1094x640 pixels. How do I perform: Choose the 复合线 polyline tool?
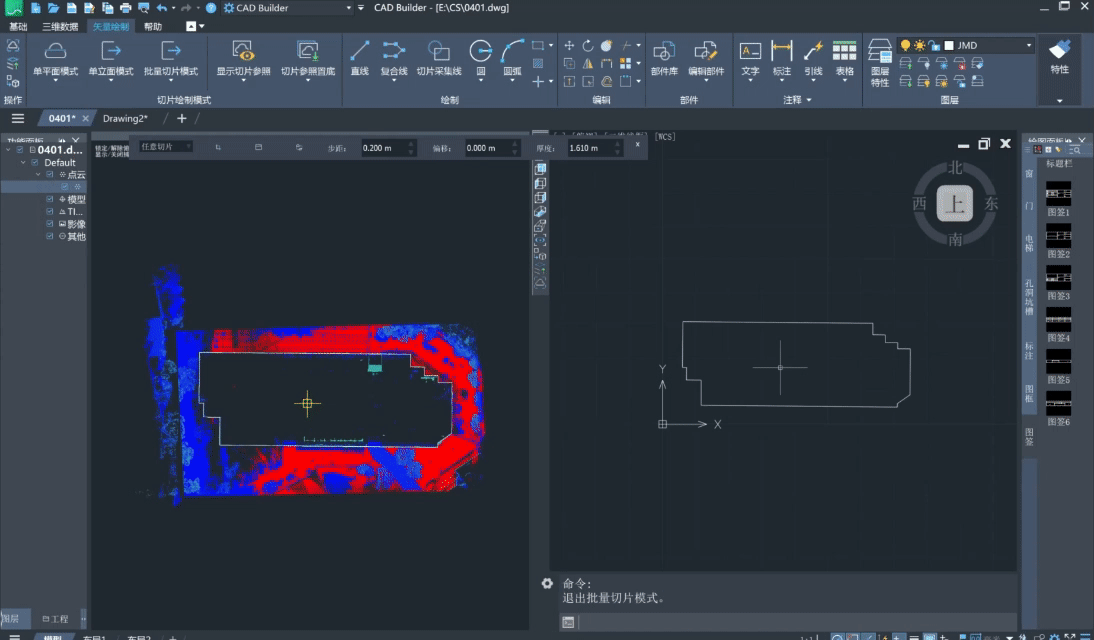(394, 51)
